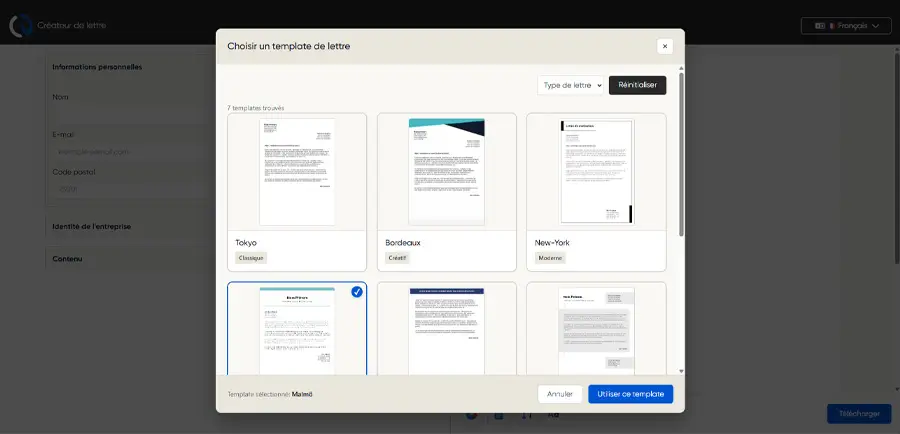Click the '7 templates trouvés' text
900x434 pixels.
pos(255,108)
